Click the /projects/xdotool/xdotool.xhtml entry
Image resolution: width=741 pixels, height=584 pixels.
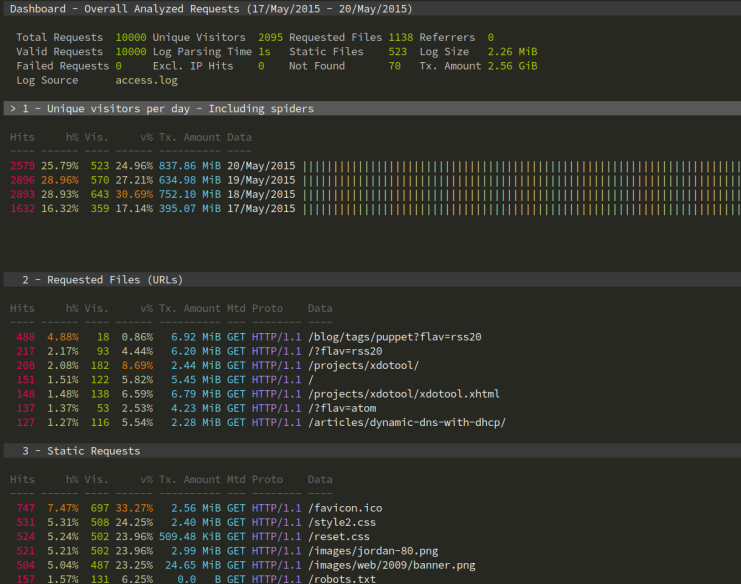(x=403, y=394)
